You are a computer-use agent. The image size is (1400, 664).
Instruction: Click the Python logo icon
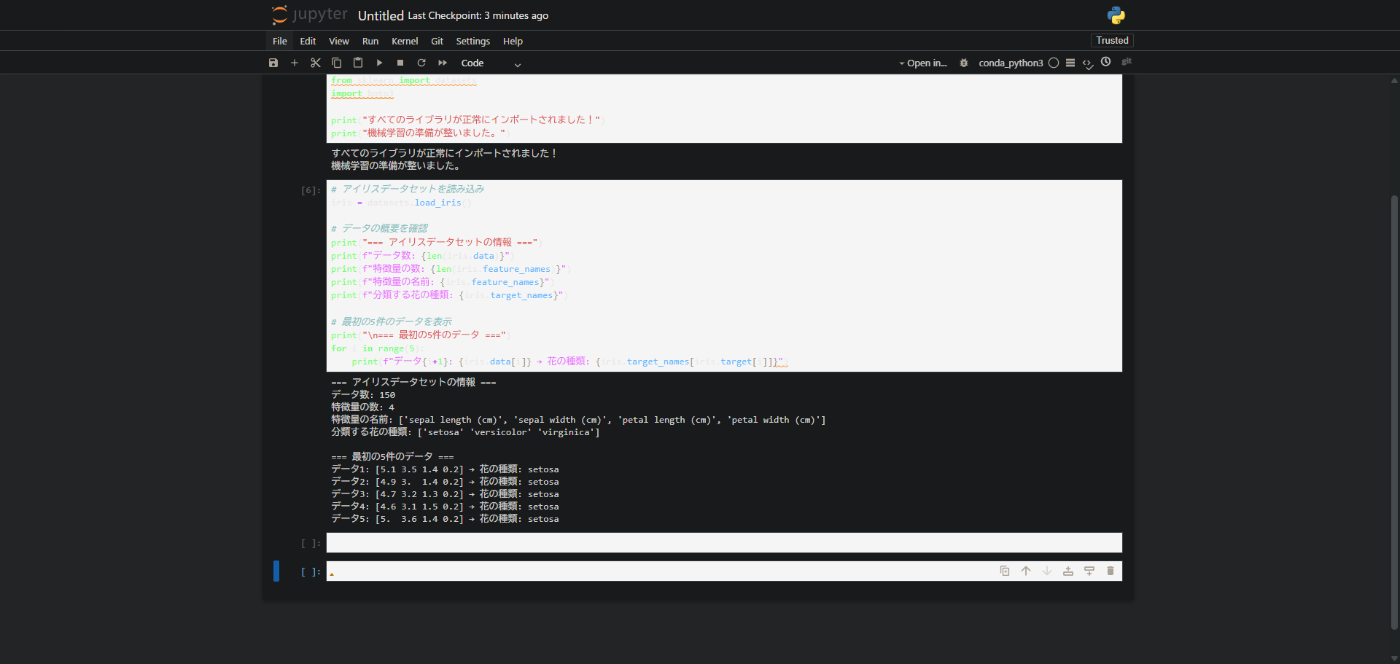(1117, 15)
